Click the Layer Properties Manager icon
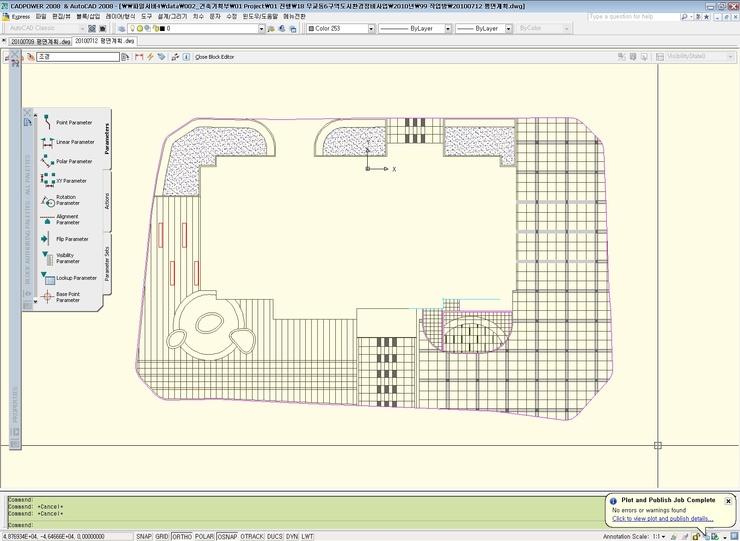The width and height of the screenshot is (740, 541). (122, 29)
